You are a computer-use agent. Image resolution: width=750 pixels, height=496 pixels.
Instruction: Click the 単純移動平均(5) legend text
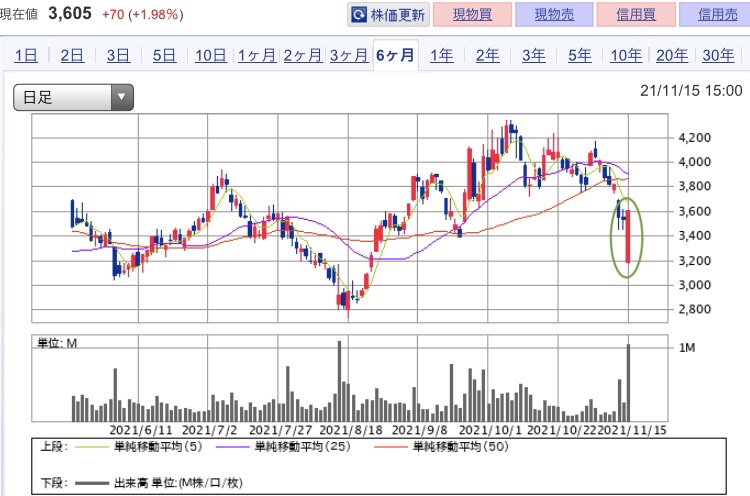click(158, 446)
